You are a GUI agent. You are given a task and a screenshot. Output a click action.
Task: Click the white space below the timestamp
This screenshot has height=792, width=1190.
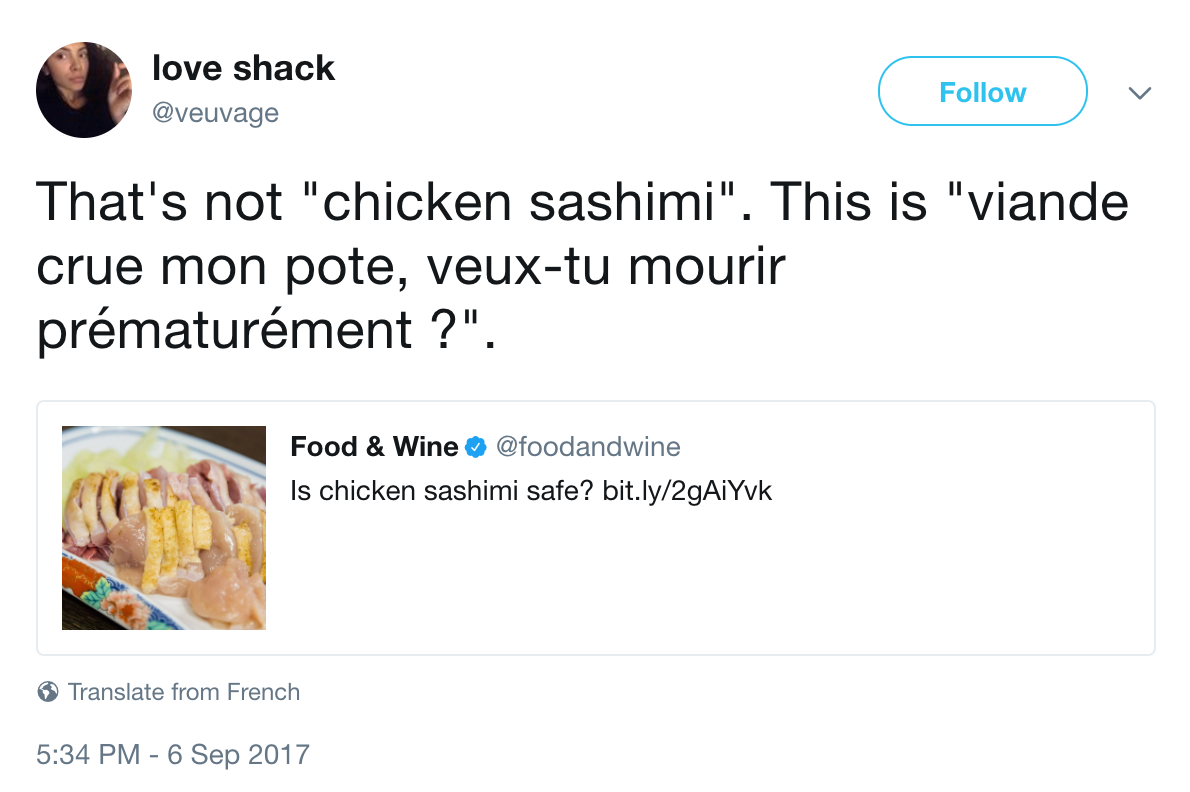click(595, 782)
